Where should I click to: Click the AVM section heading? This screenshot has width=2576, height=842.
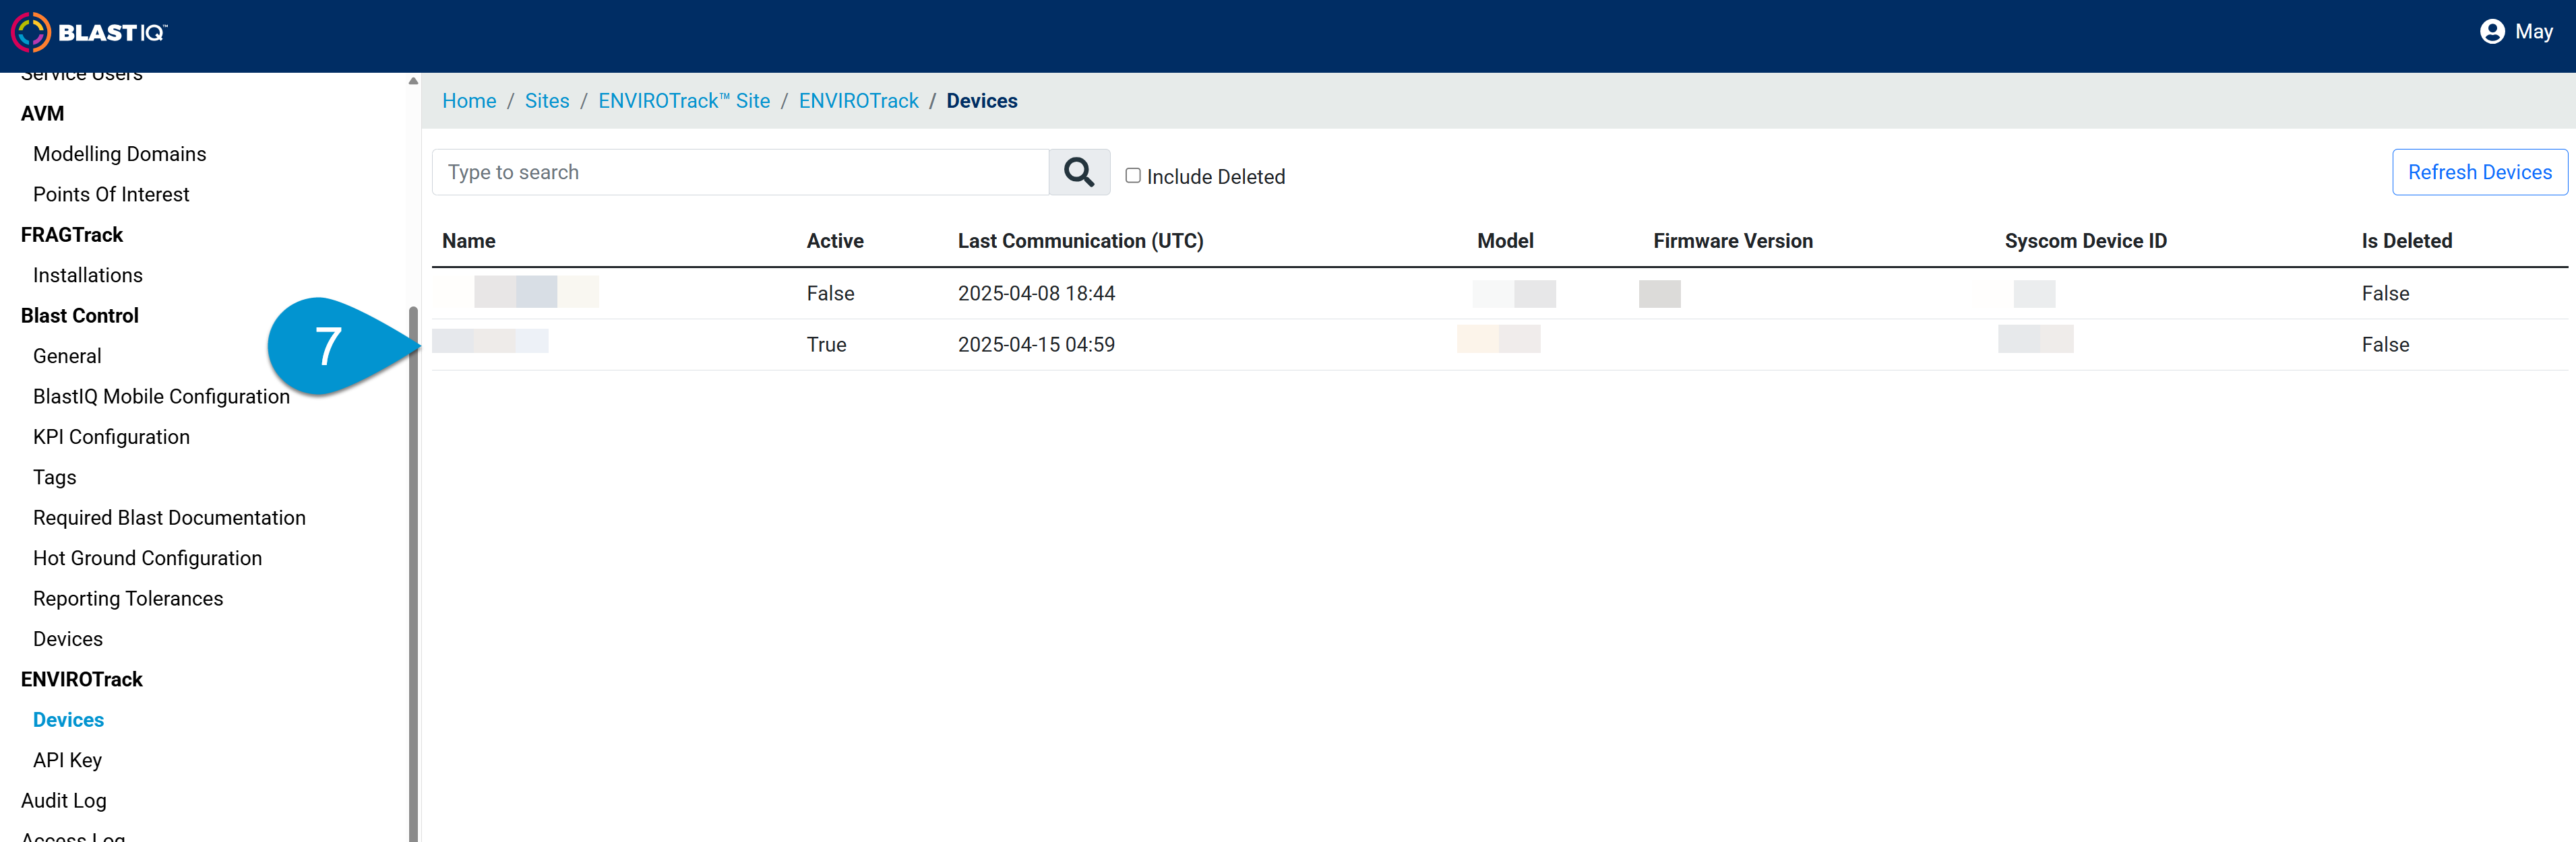pos(42,114)
